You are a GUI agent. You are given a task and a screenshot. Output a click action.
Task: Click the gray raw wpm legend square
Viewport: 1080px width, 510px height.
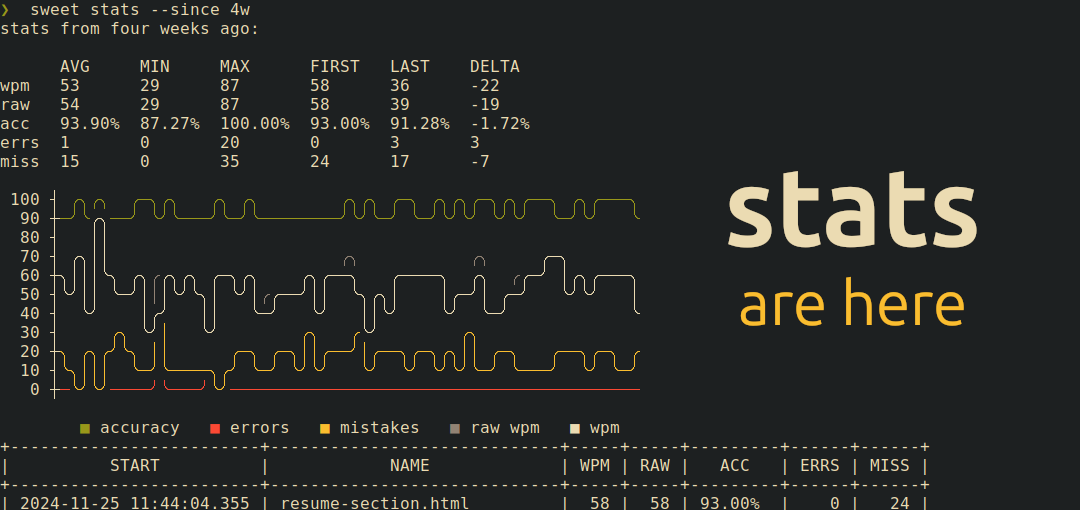coord(455,429)
